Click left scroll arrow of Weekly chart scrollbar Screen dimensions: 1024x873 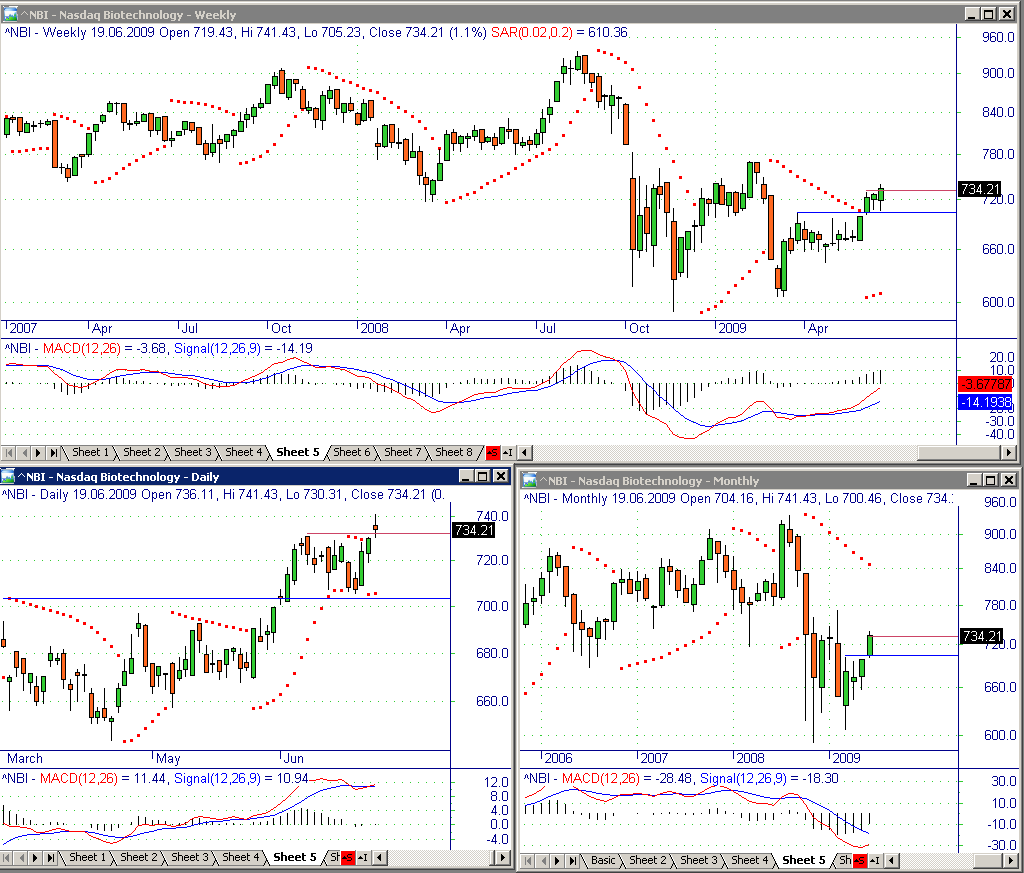point(524,452)
